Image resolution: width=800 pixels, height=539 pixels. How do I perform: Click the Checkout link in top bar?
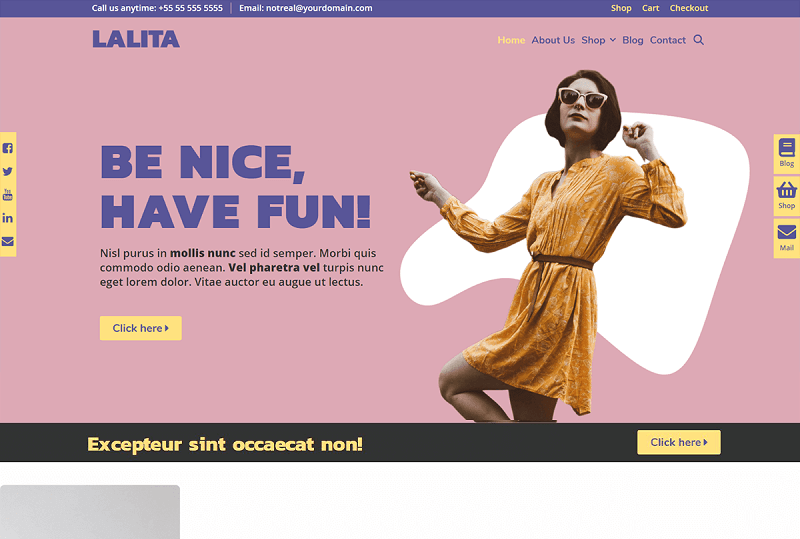(689, 8)
